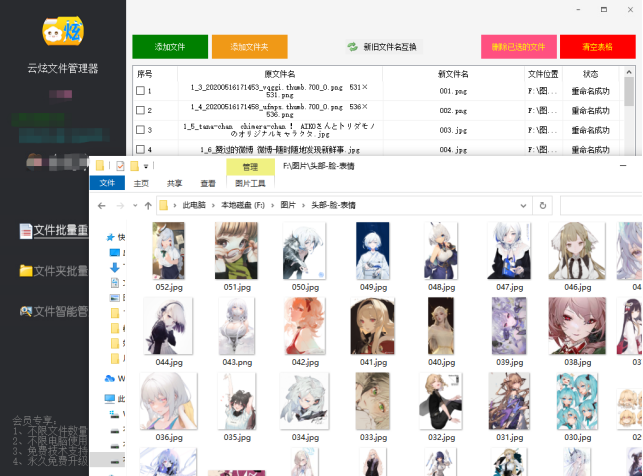Click the 序号 column header
Screen dimensions: 643x476
tap(145, 74)
